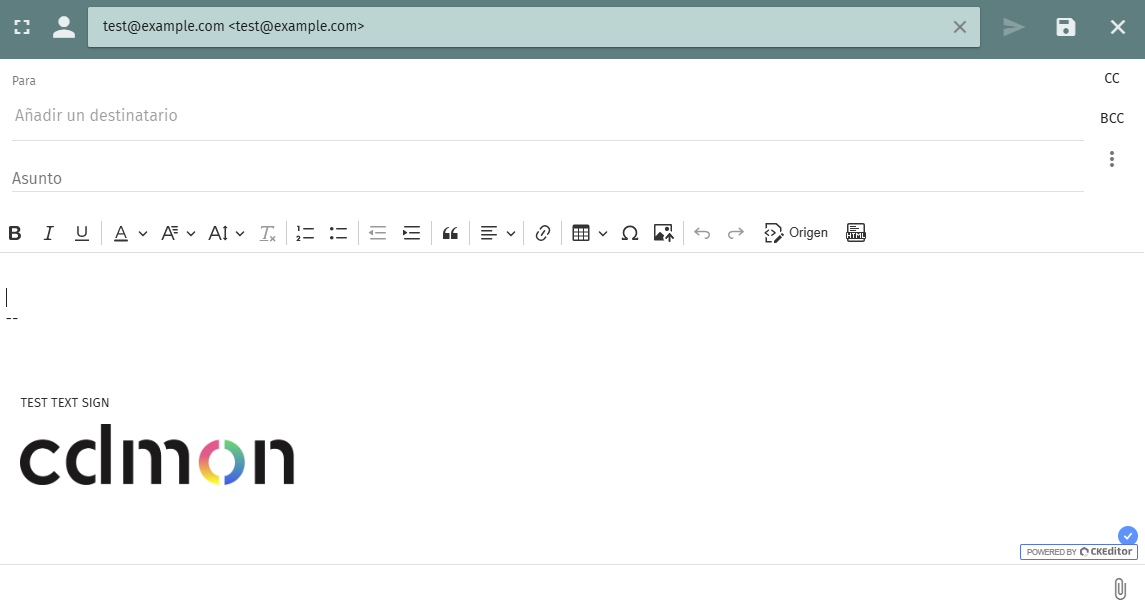Show the CC recipient field

1111,78
